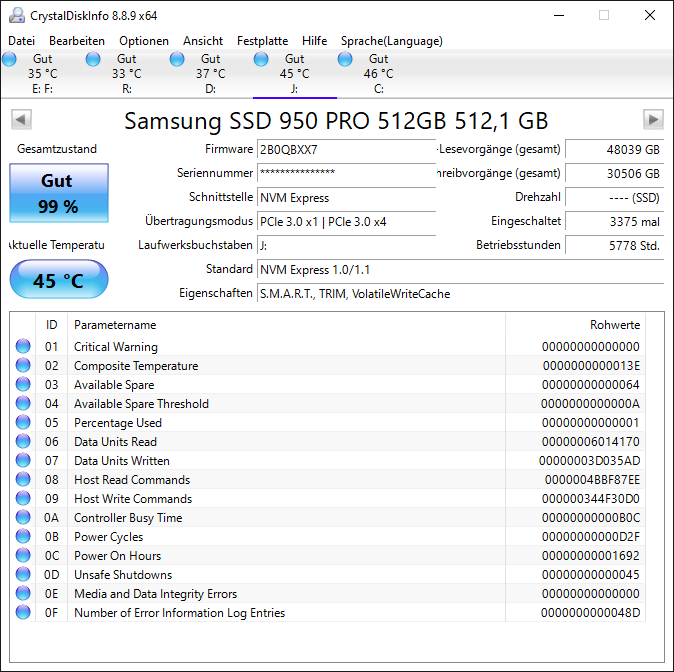Click the Rohwerte column header

coord(576,325)
